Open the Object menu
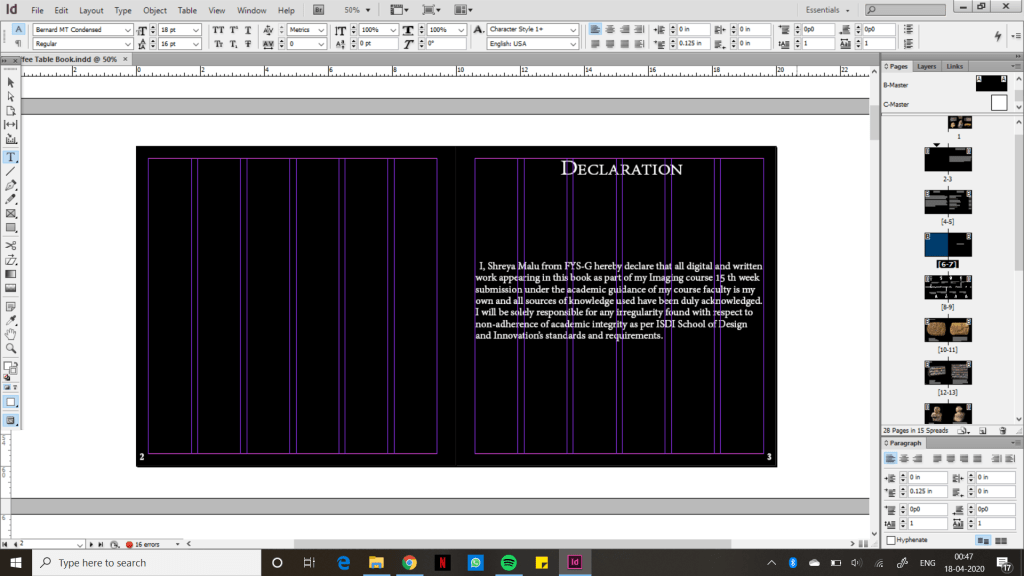This screenshot has width=1024, height=576. (x=155, y=10)
